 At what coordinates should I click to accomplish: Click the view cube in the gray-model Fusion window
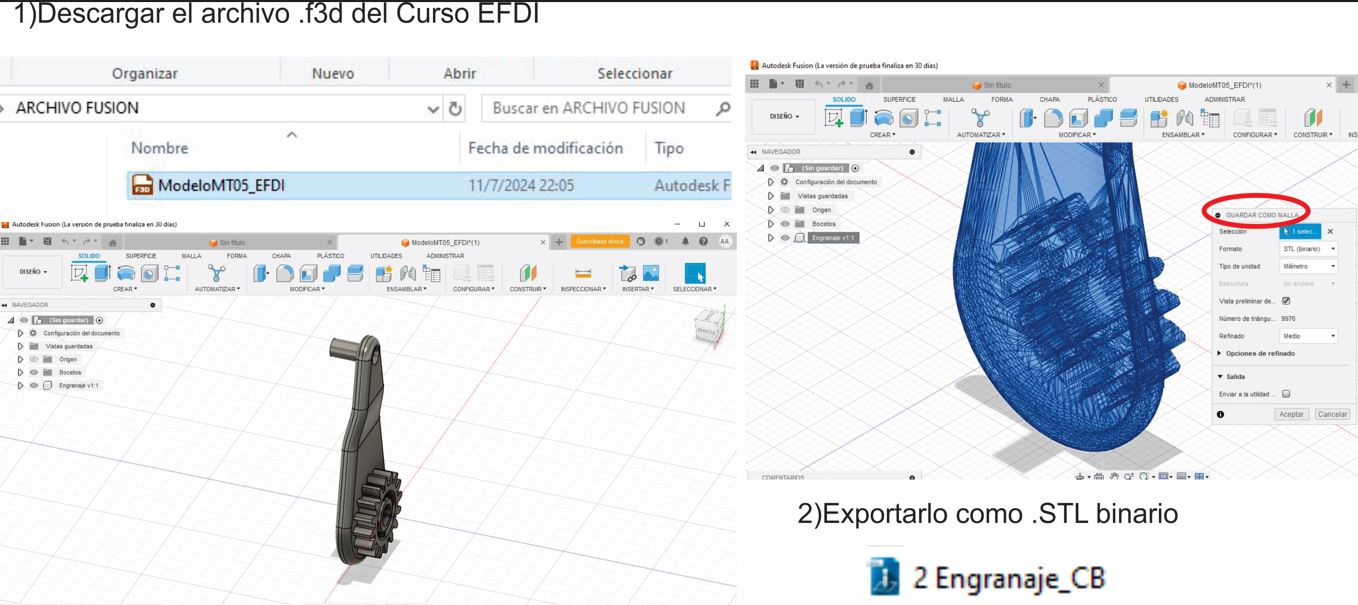point(707,329)
